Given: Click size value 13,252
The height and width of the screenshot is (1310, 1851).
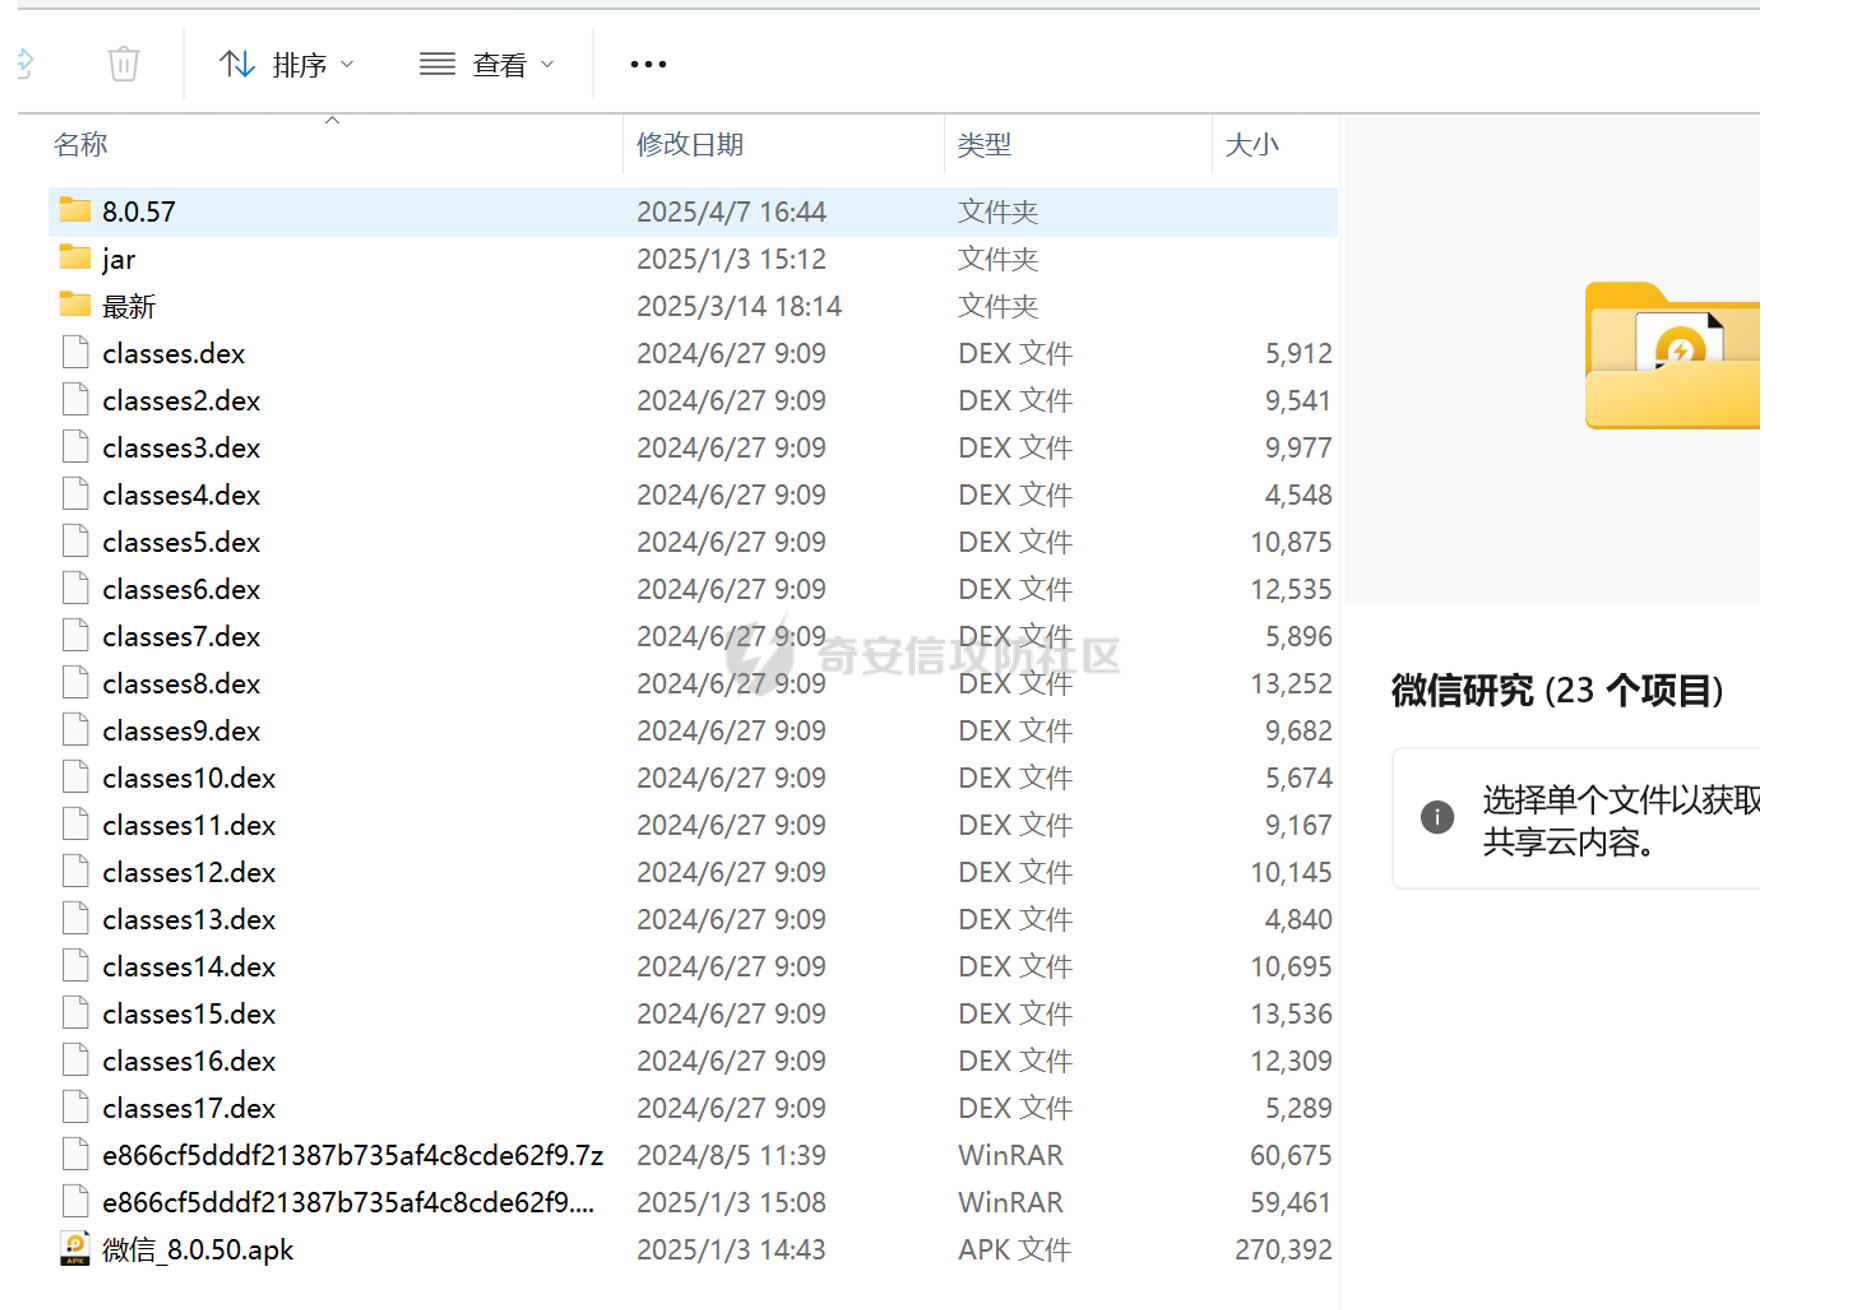Looking at the screenshot, I should pyautogui.click(x=1291, y=683).
